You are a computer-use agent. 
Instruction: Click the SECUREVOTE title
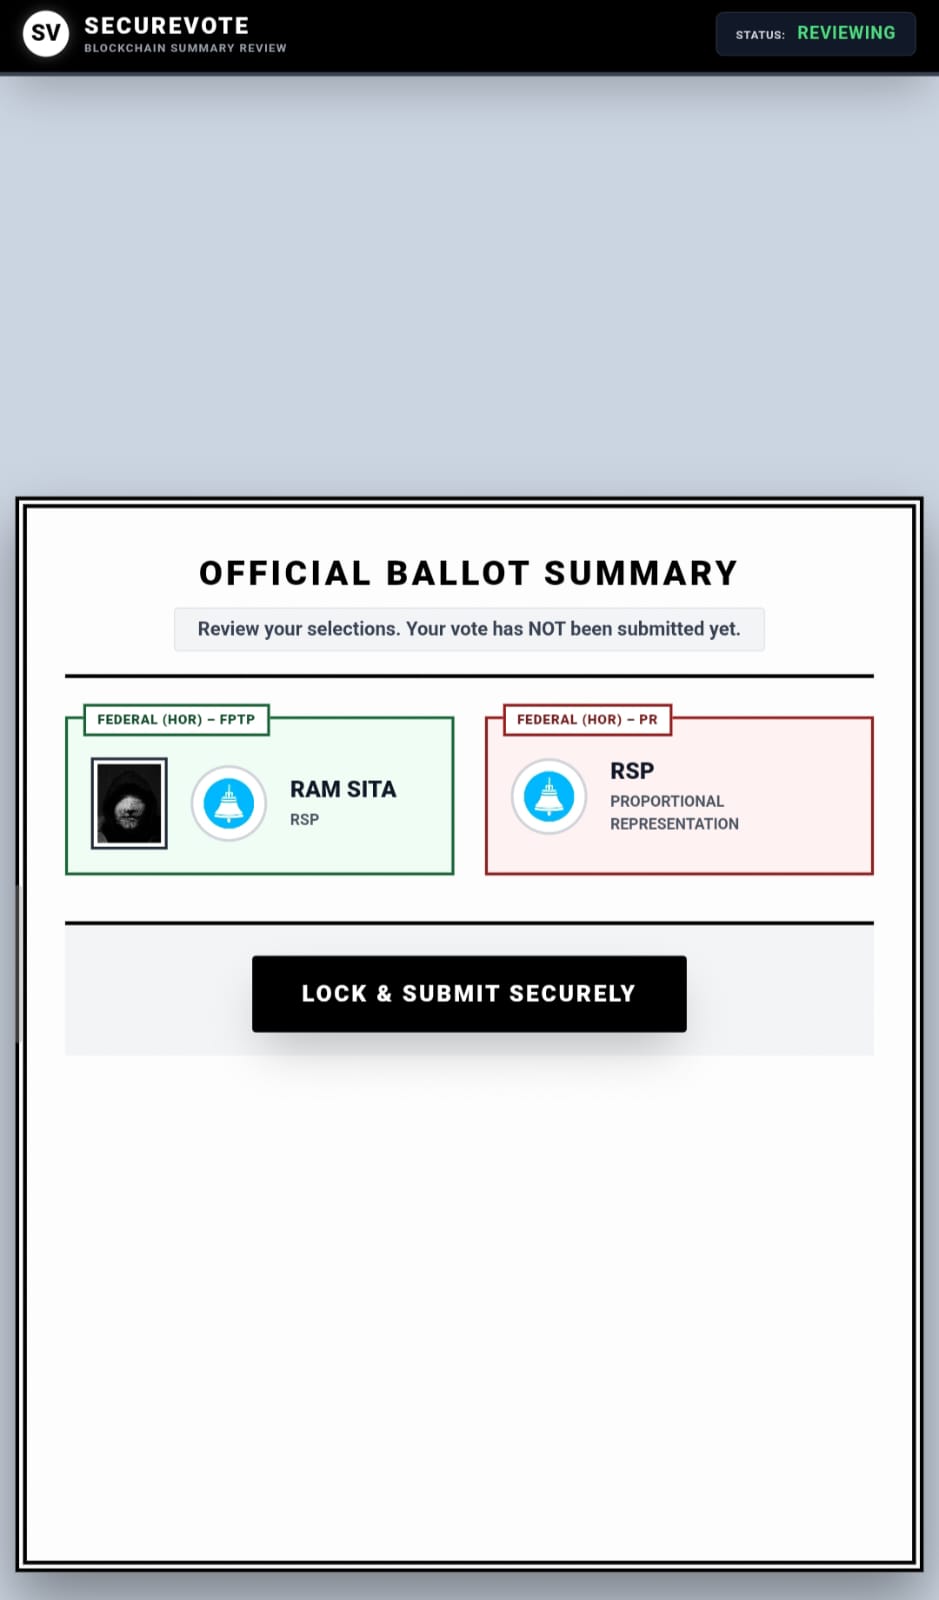pyautogui.click(x=166, y=25)
